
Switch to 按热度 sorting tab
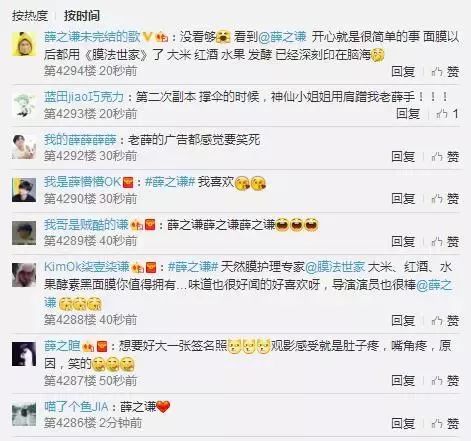[30, 16]
